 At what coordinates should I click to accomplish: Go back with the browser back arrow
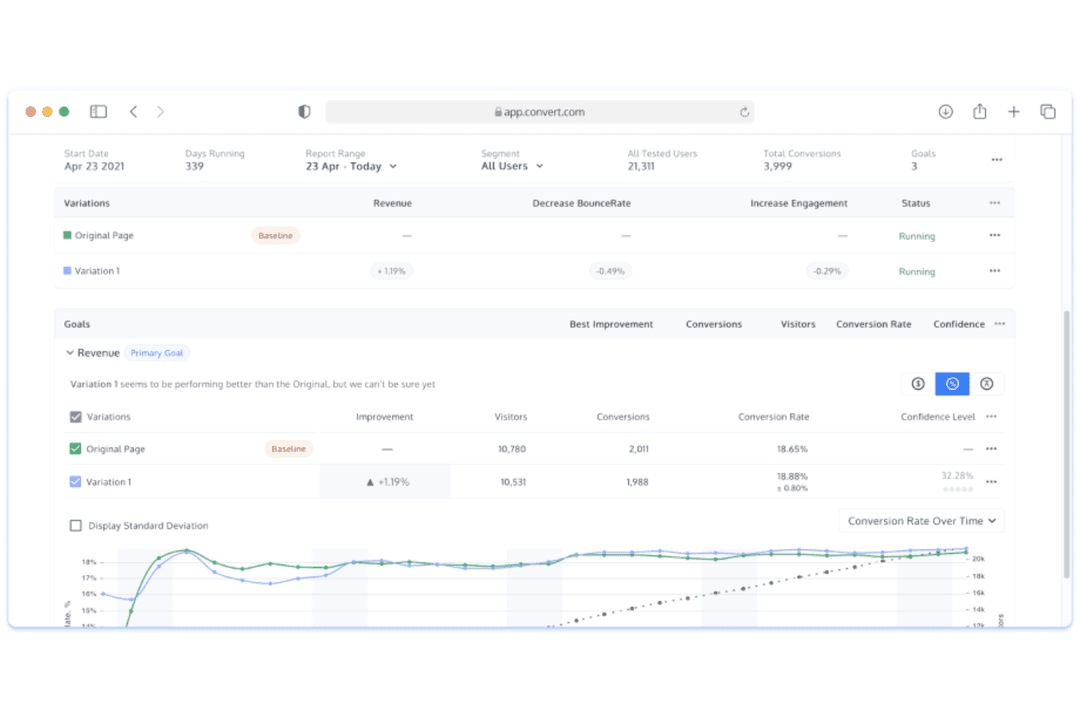point(134,112)
